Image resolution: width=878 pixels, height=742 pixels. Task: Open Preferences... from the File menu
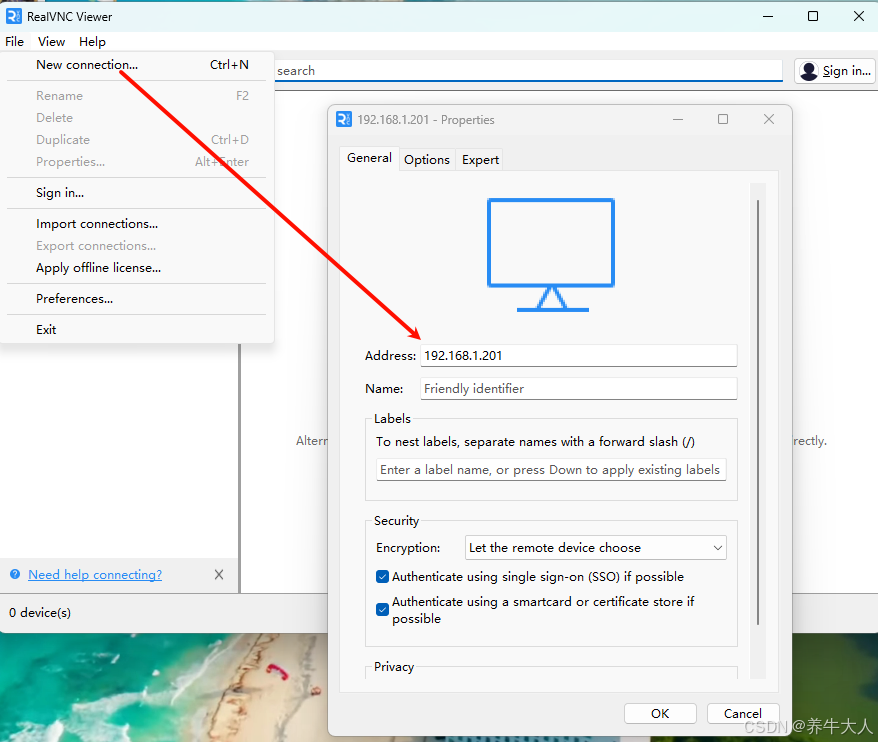coord(137,299)
